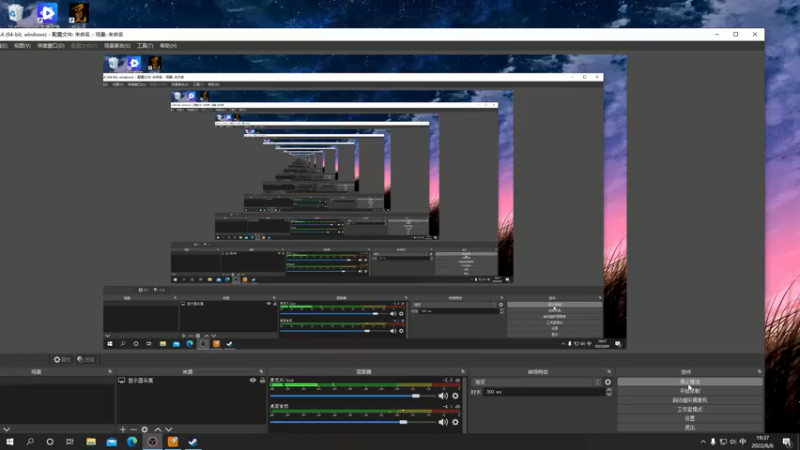Open the gold calligraphy game desktop shortcut
The height and width of the screenshot is (450, 800).
[79, 14]
